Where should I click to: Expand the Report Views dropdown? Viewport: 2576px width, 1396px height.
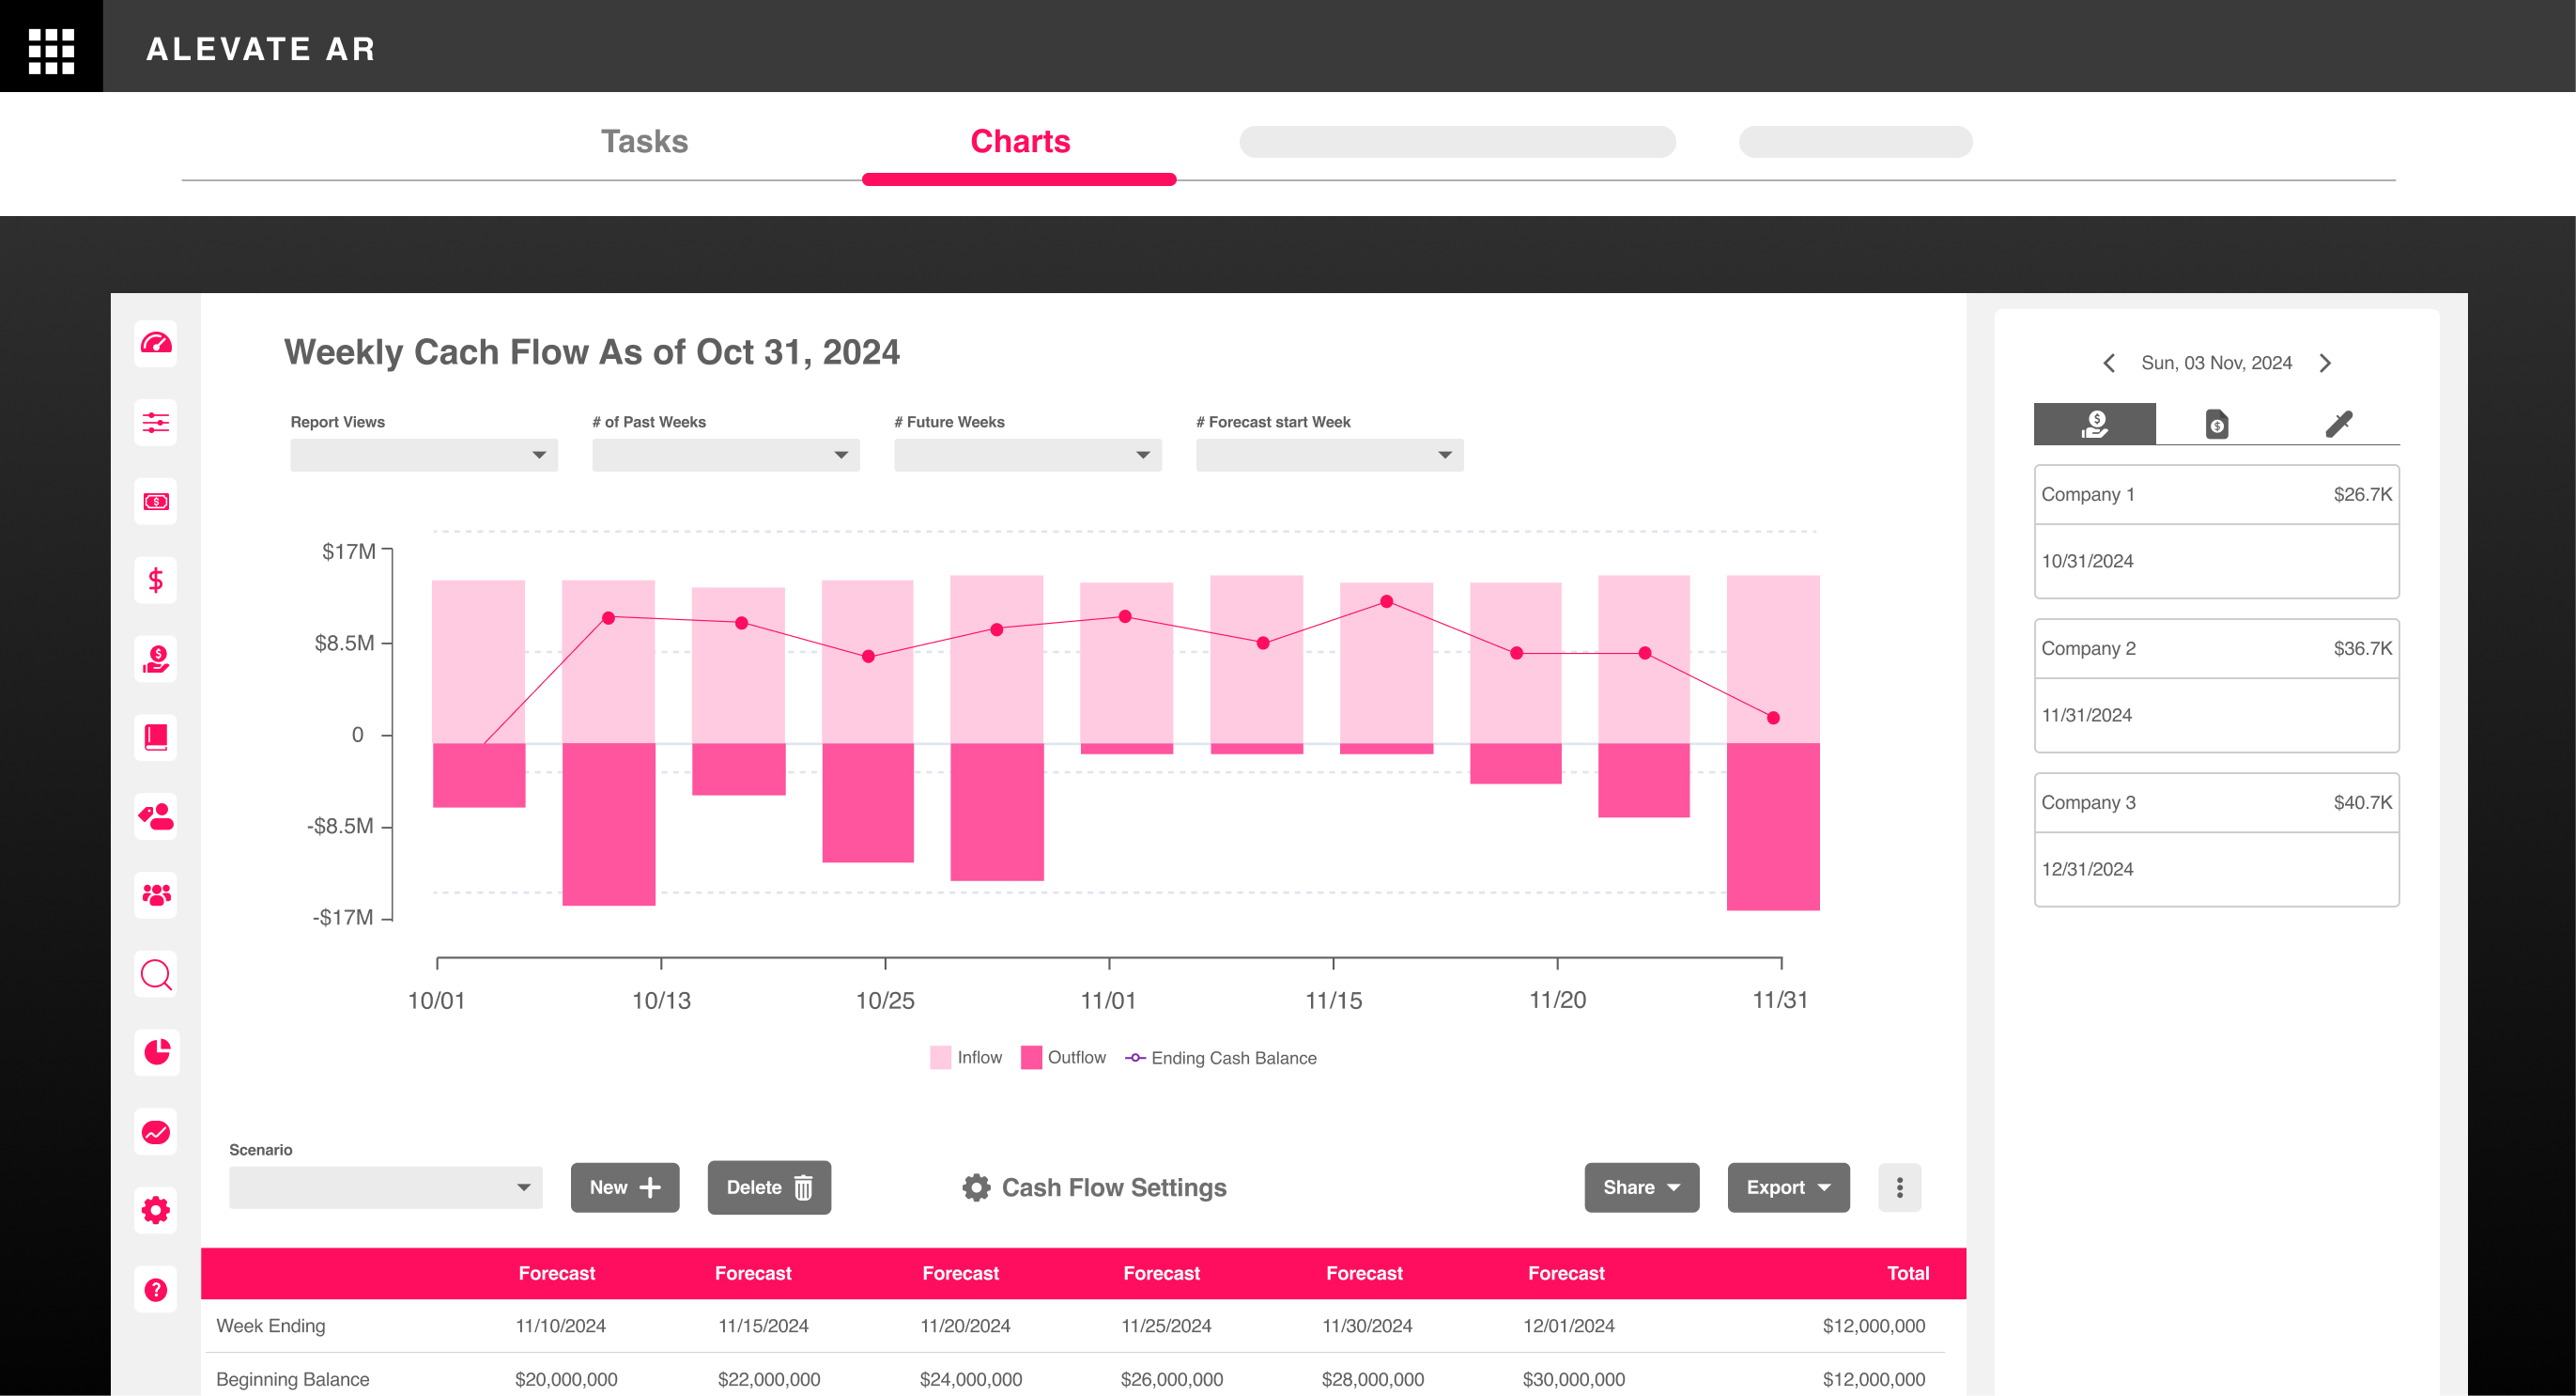(x=423, y=455)
